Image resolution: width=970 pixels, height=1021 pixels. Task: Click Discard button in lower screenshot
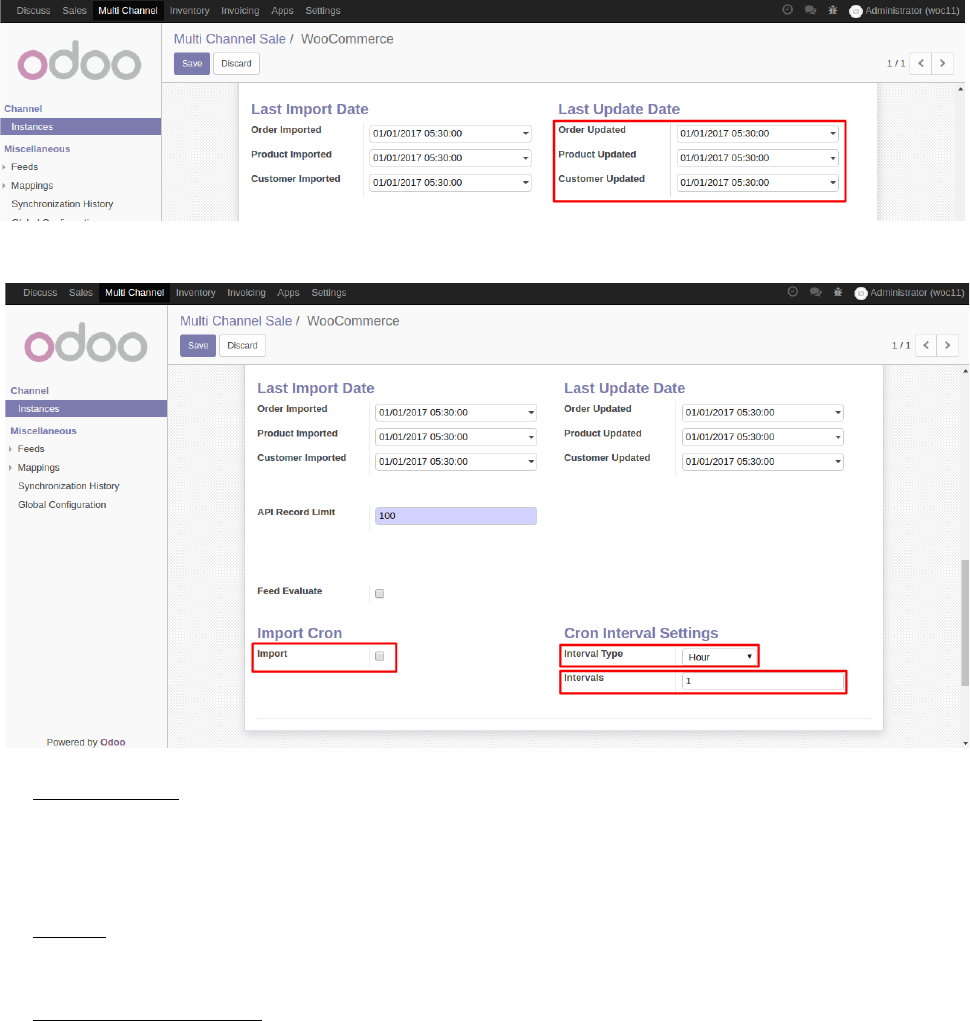242,346
